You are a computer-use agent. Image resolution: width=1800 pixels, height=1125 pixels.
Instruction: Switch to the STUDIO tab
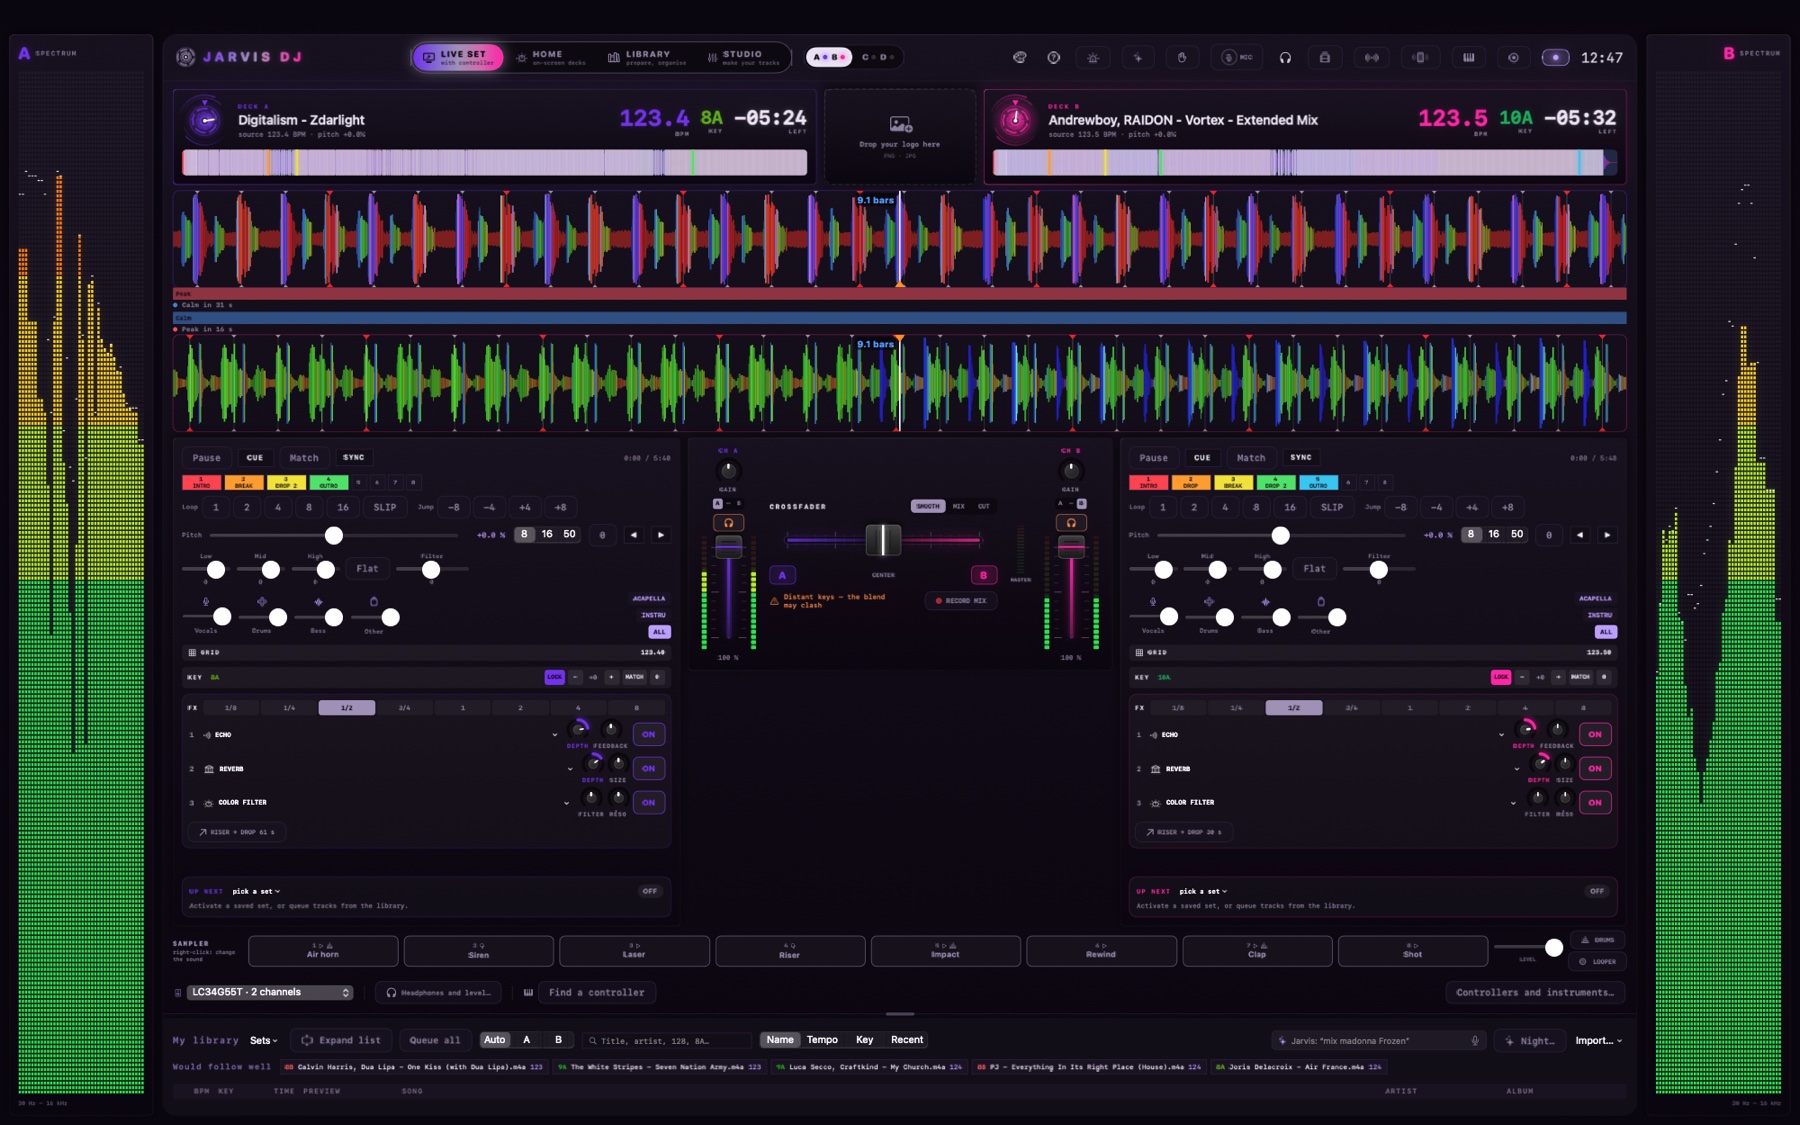pos(743,57)
